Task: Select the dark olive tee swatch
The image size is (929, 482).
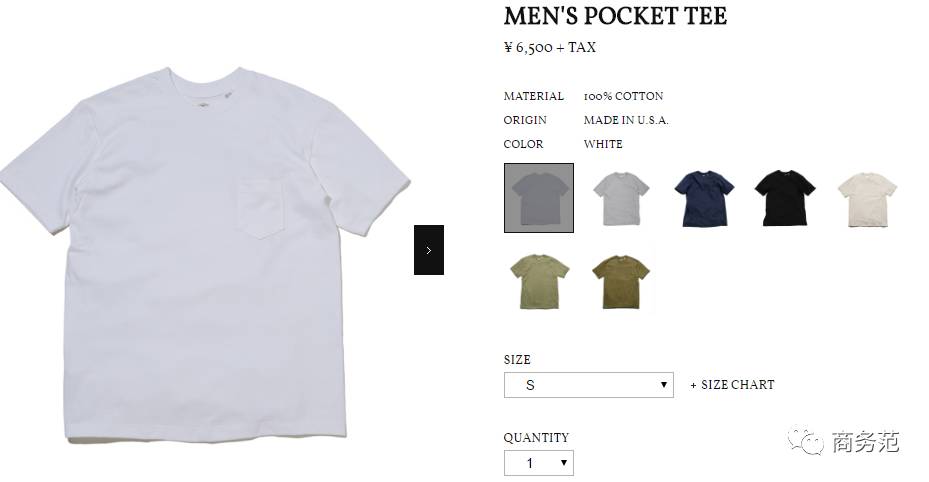Action: coord(621,281)
